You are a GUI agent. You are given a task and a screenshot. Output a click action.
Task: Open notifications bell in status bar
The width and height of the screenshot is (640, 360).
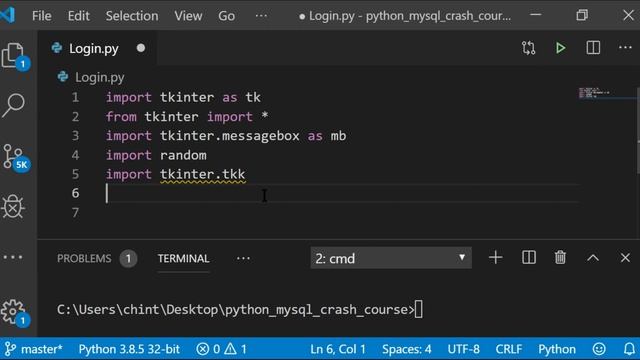(x=629, y=349)
